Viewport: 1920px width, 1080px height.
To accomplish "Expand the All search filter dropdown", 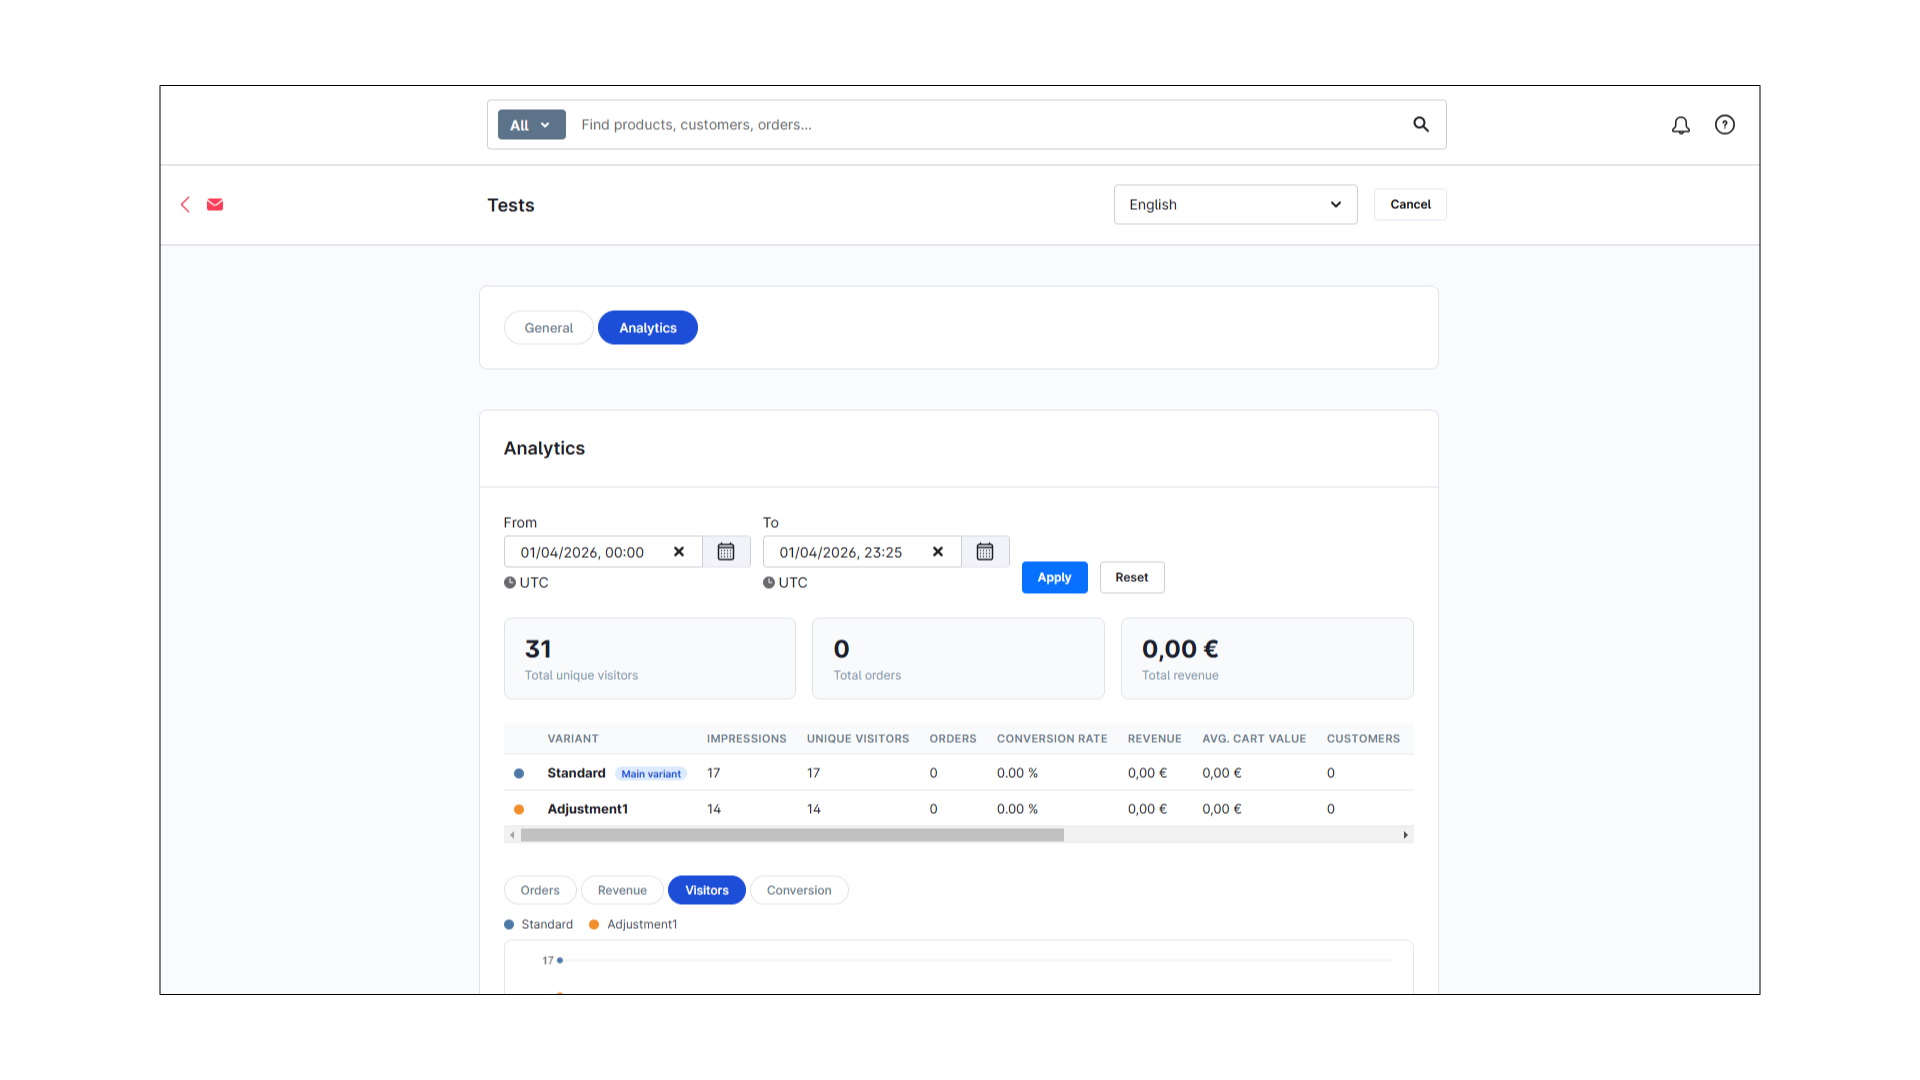I will click(531, 124).
